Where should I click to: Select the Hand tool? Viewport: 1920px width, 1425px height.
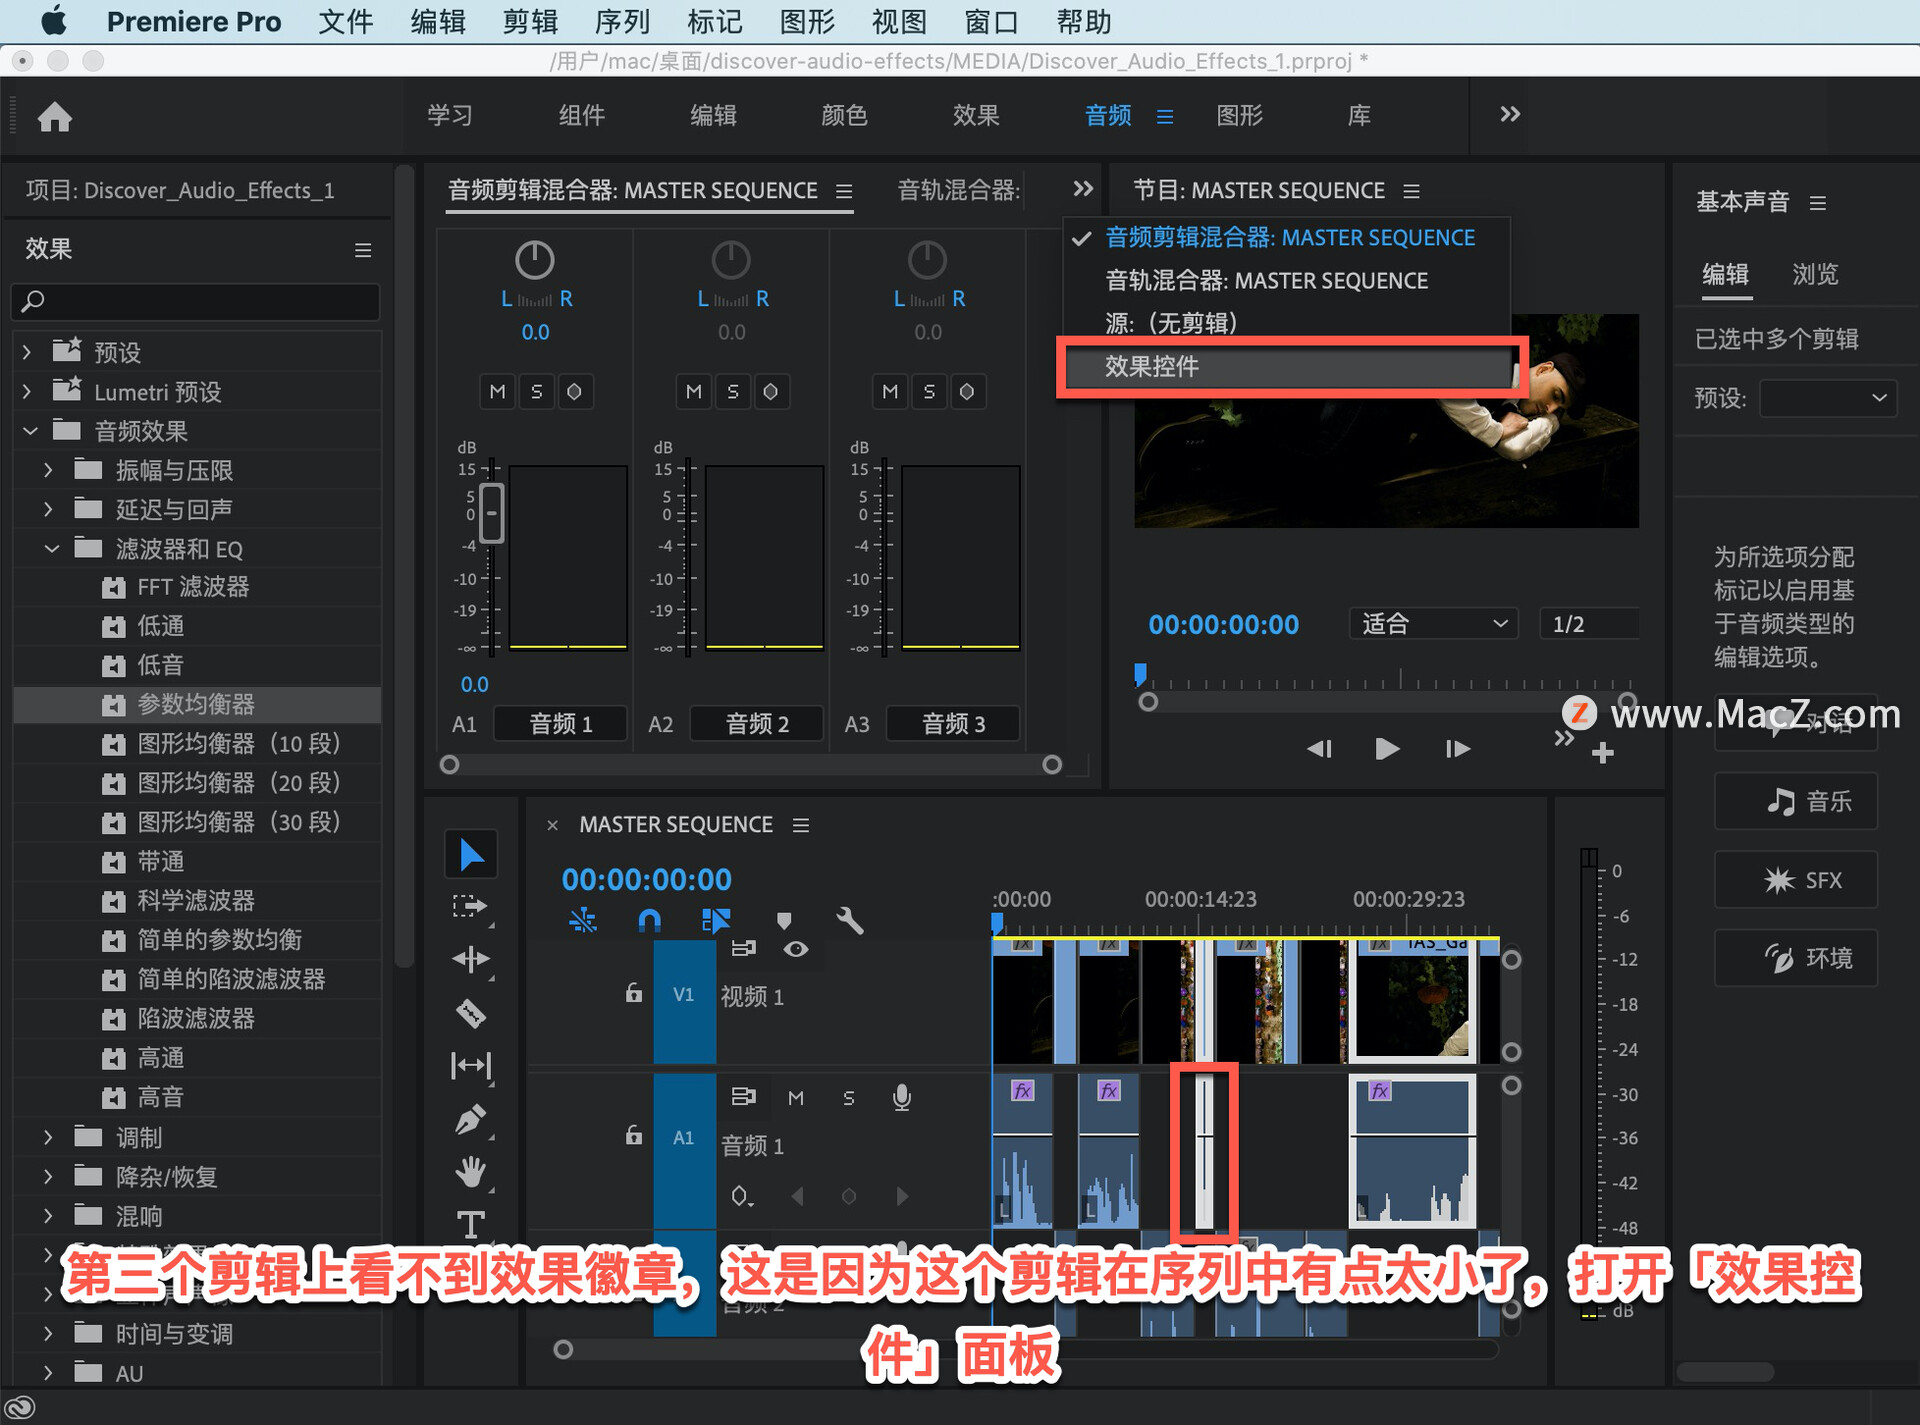[x=470, y=1171]
